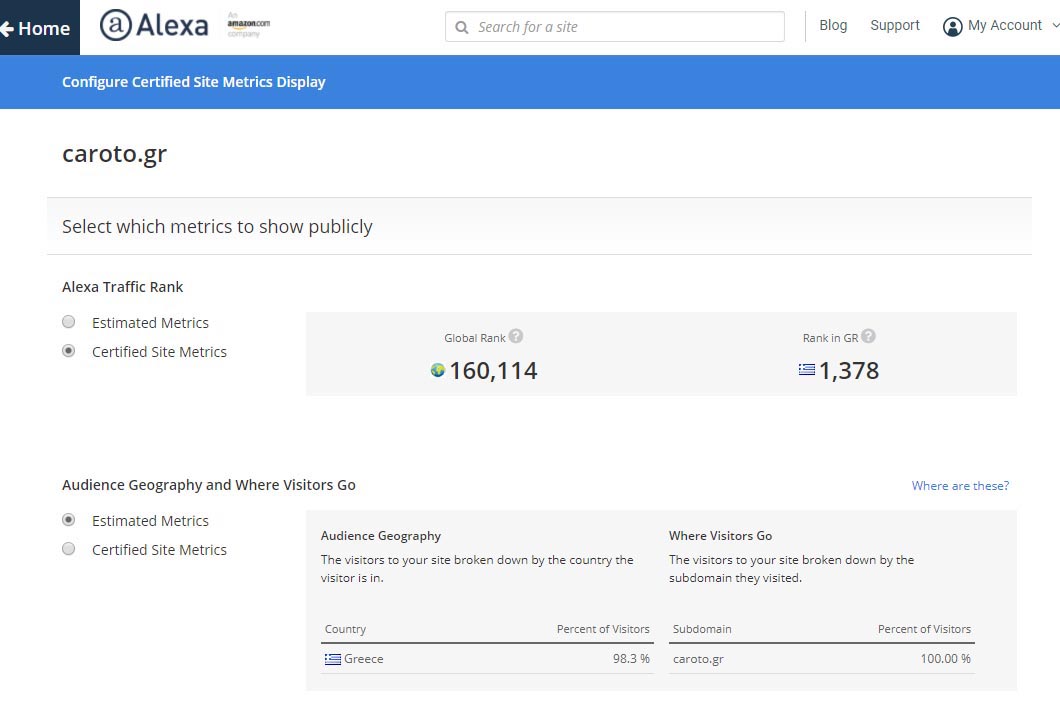This screenshot has height=702, width=1060.
Task: Open the Blog menu item
Action: 833,26
